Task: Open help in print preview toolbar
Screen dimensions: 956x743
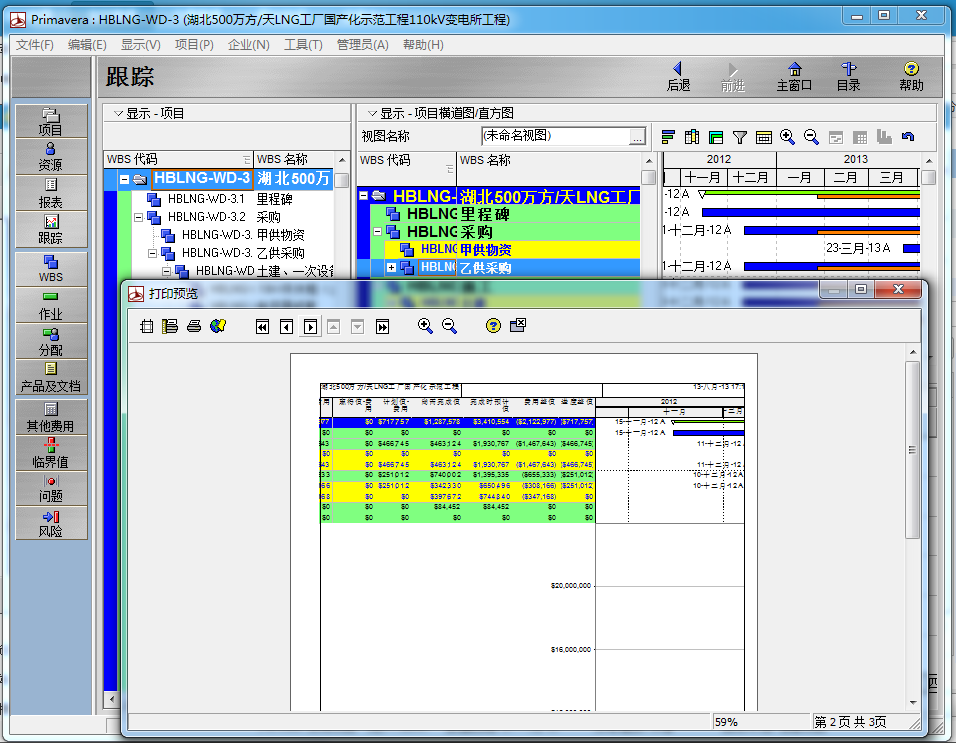Action: 493,326
